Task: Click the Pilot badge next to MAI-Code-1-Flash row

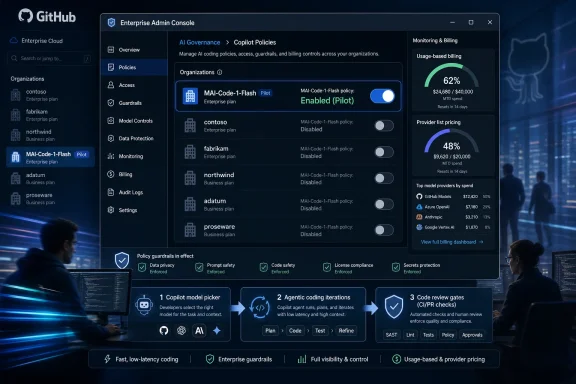Action: pos(265,93)
